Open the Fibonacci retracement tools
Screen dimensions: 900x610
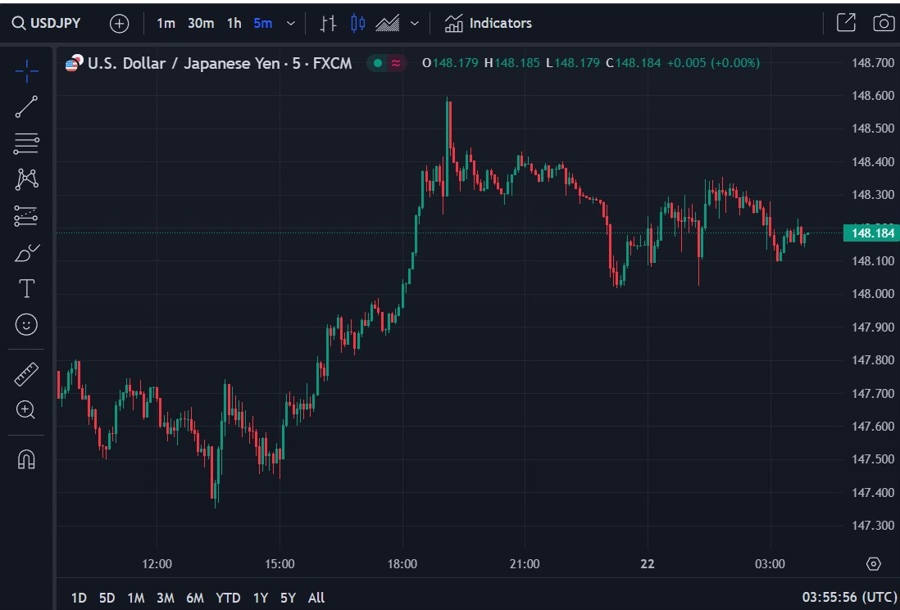point(26,143)
